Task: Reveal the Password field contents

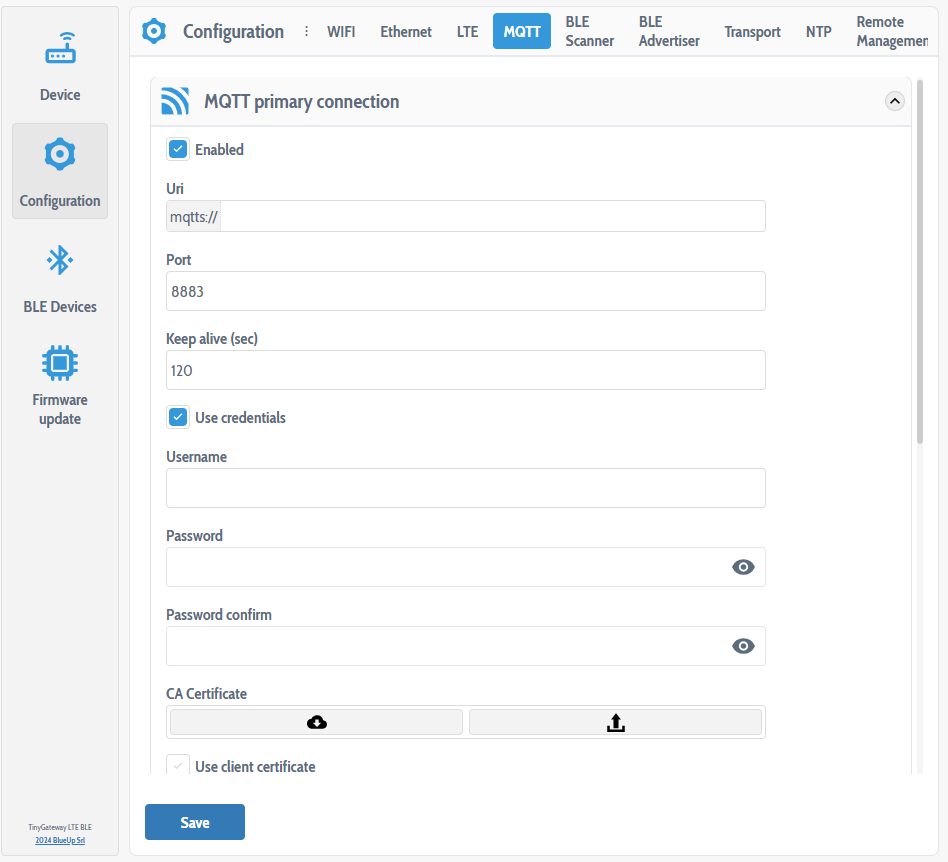Action: [x=743, y=566]
